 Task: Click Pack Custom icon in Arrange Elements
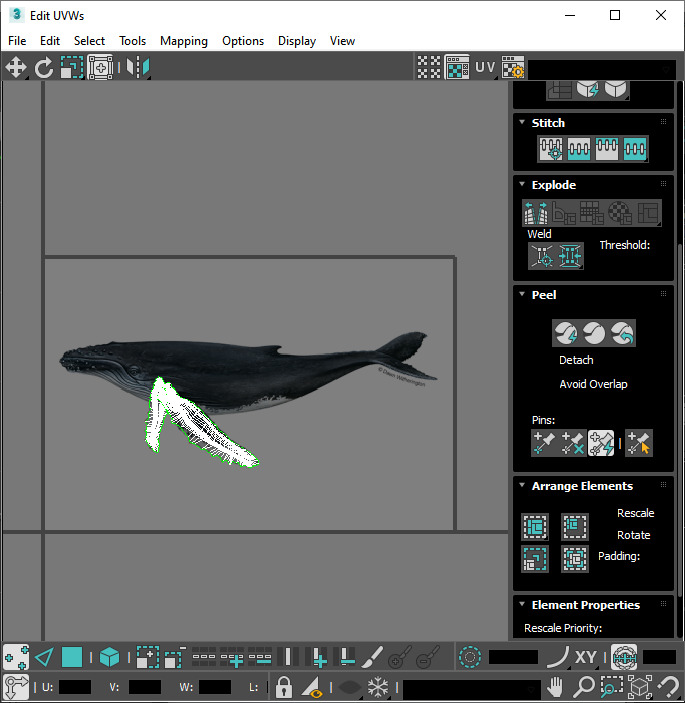pos(535,527)
